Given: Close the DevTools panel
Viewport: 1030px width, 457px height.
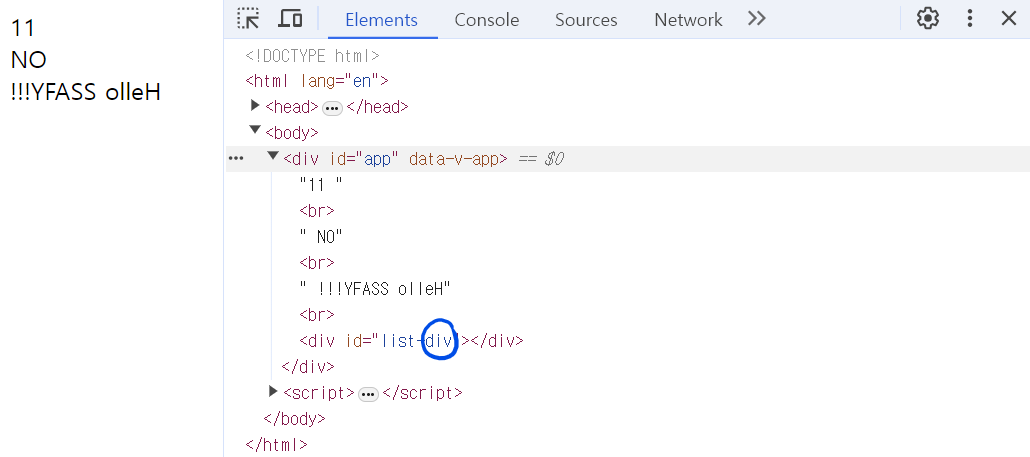Looking at the screenshot, I should [1008, 18].
